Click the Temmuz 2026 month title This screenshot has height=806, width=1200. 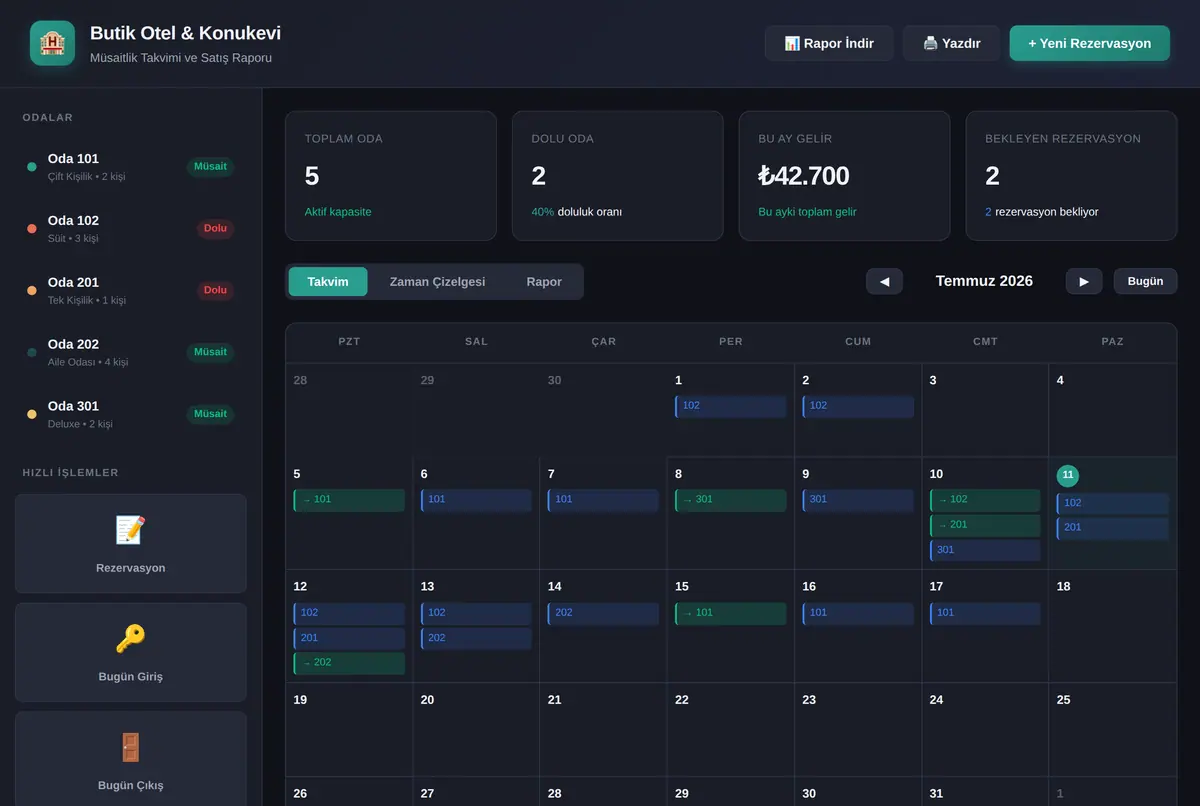(x=984, y=281)
